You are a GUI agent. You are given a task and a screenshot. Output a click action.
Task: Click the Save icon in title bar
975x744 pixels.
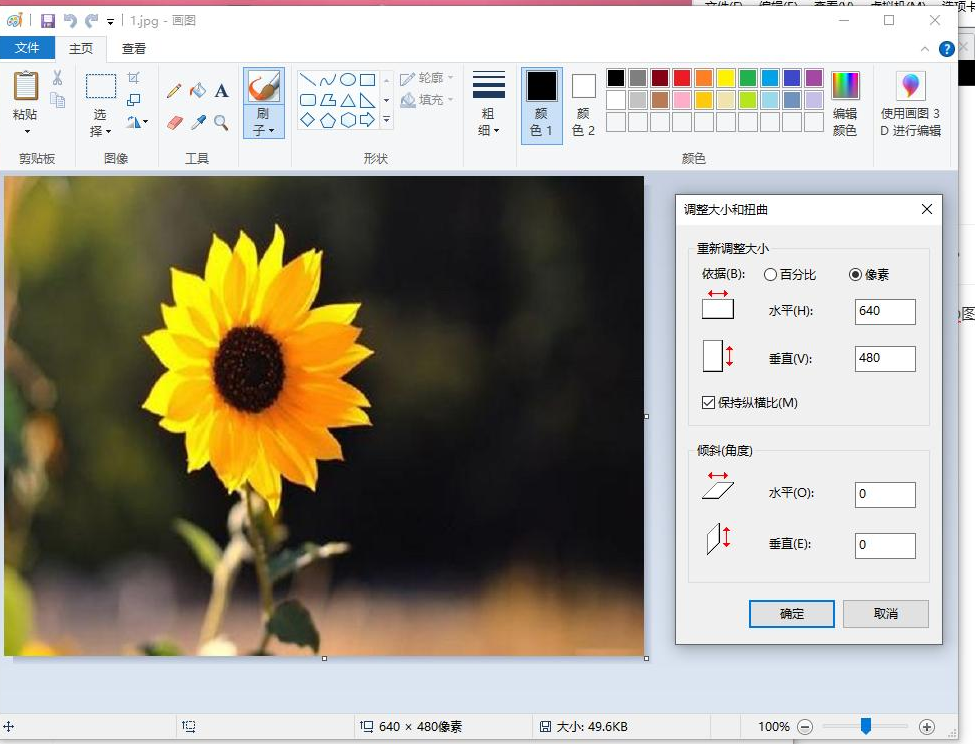48,21
